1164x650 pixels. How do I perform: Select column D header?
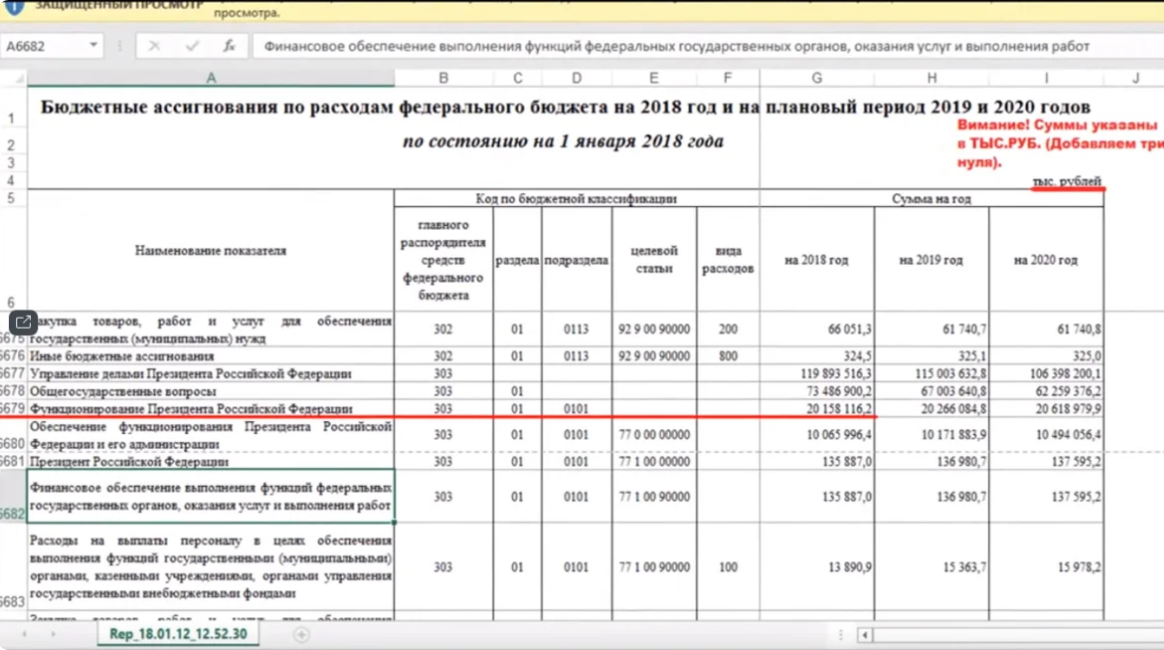coord(577,78)
